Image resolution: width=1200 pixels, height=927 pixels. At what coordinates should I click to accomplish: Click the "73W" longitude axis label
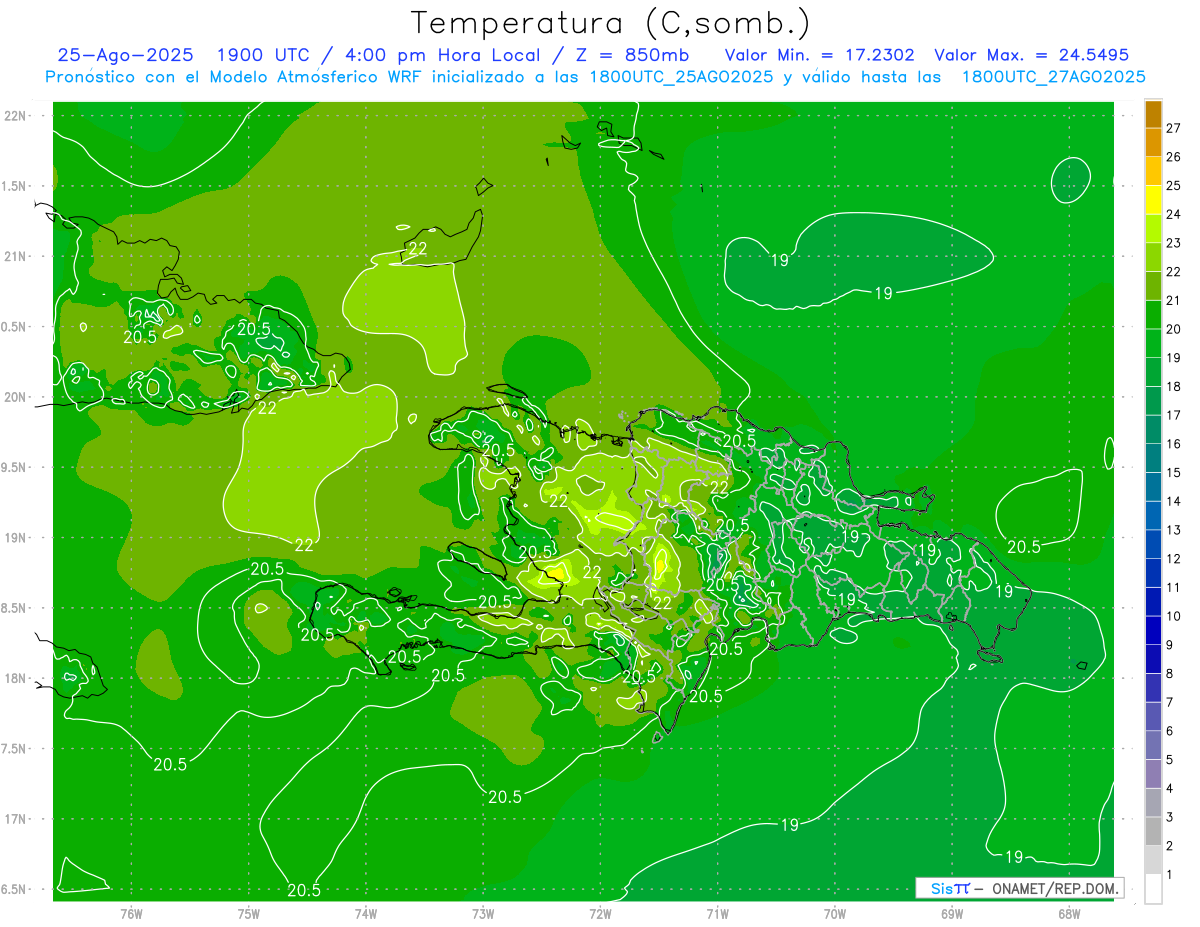483,914
